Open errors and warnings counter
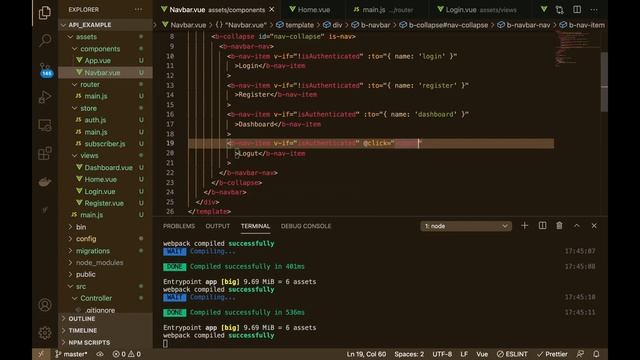Image resolution: width=640 pixels, height=360 pixels. coord(127,354)
